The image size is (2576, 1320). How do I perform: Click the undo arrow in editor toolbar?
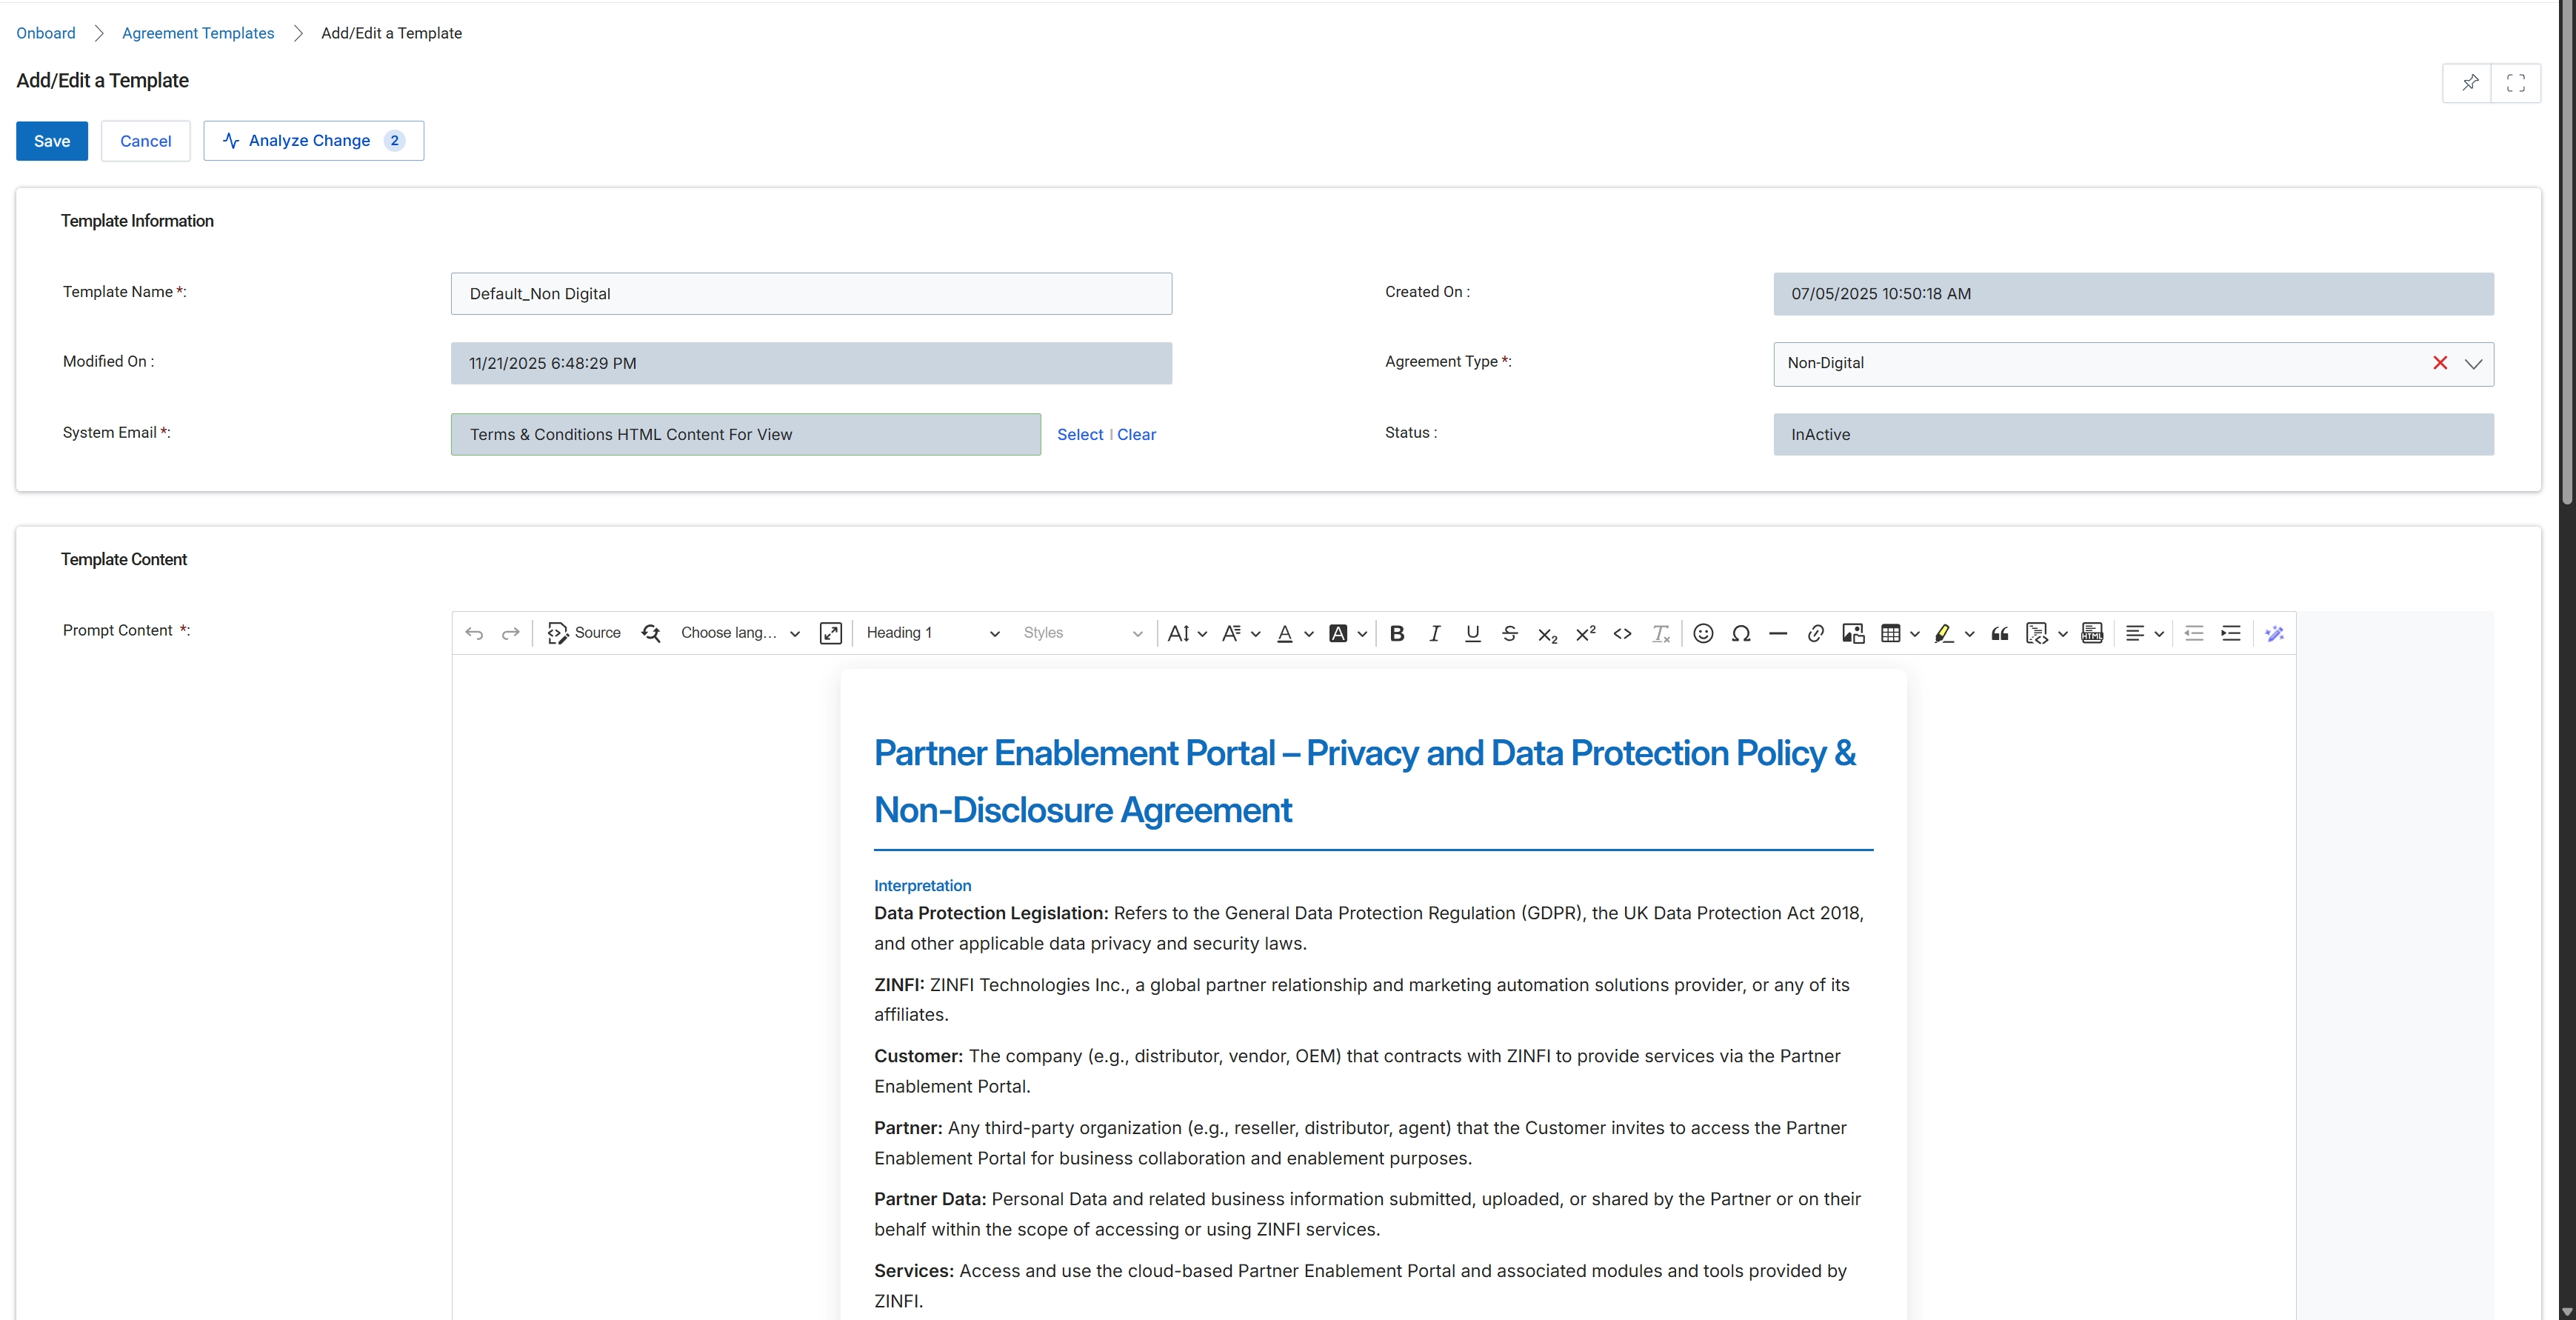474,633
